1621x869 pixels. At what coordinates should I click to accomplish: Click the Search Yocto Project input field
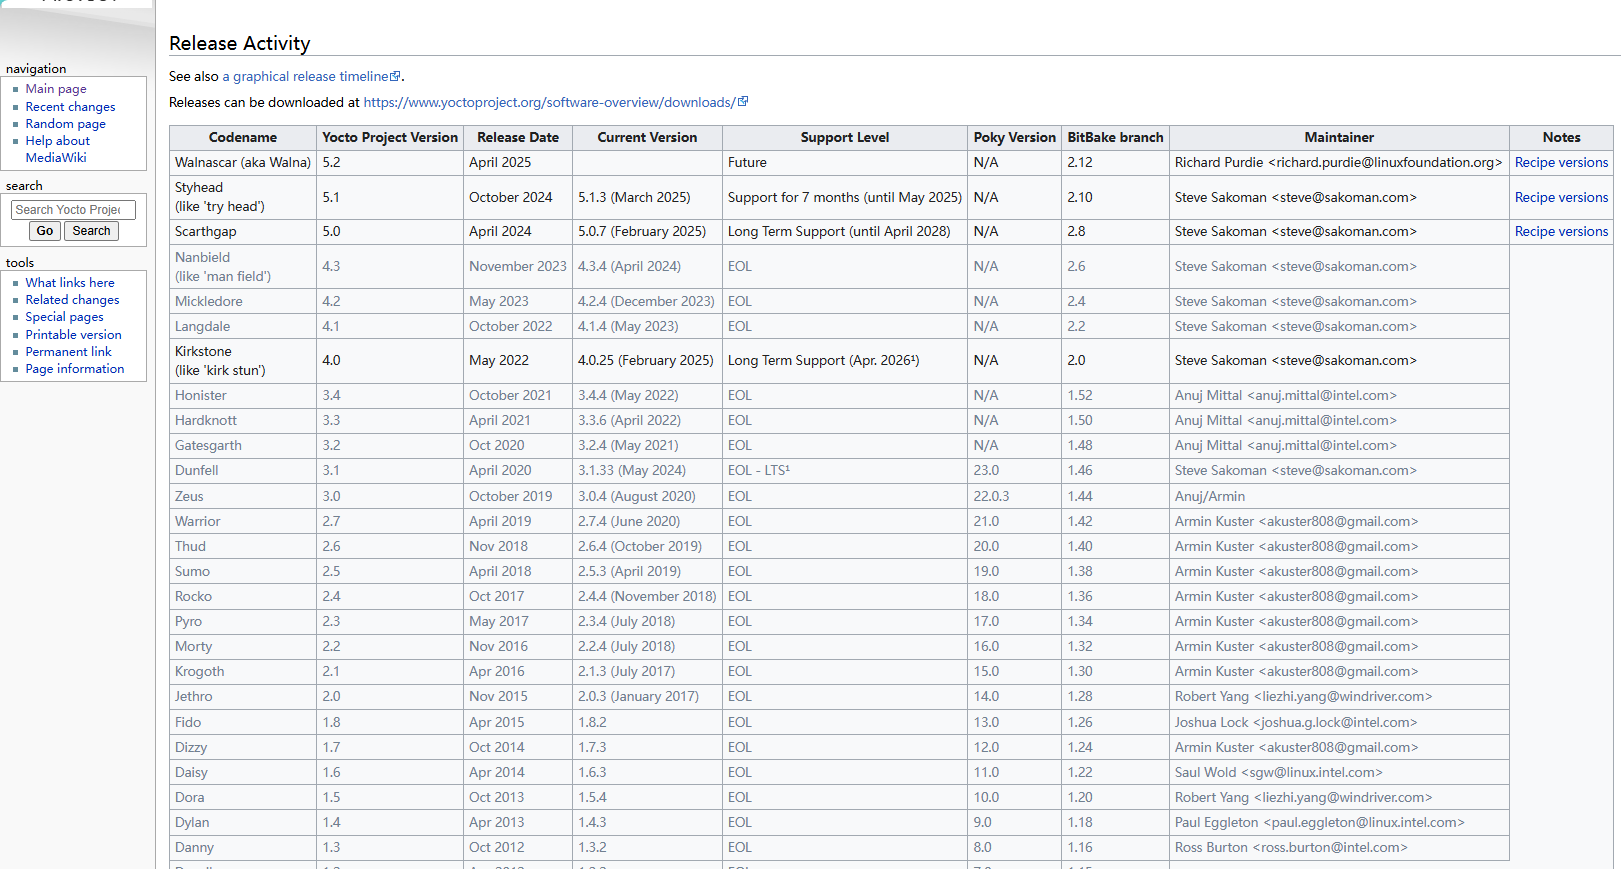point(73,210)
